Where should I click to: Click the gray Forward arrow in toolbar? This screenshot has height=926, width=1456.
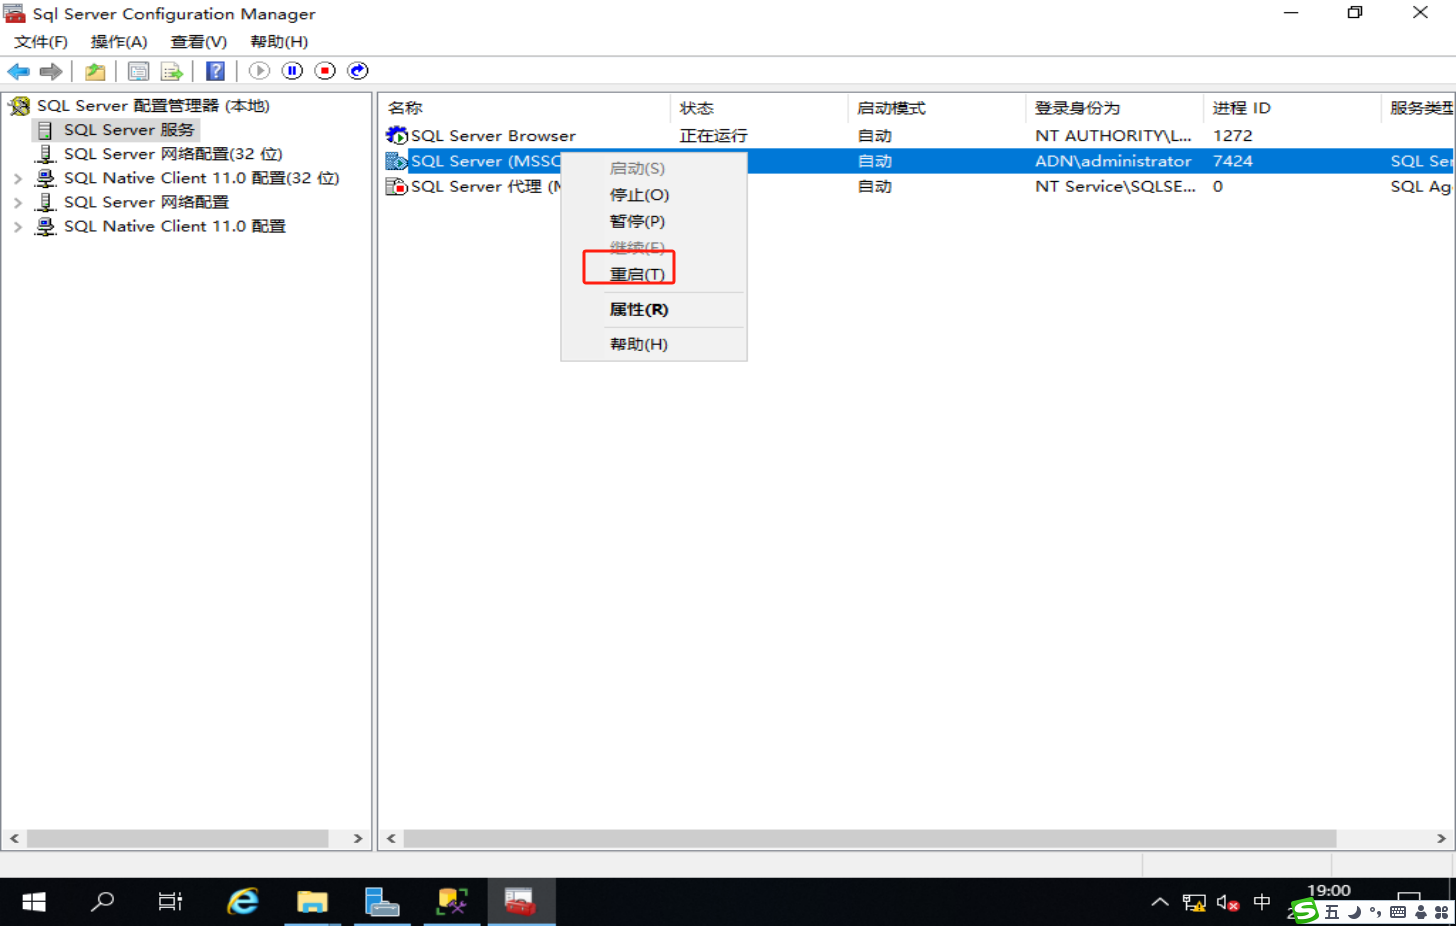pos(51,71)
